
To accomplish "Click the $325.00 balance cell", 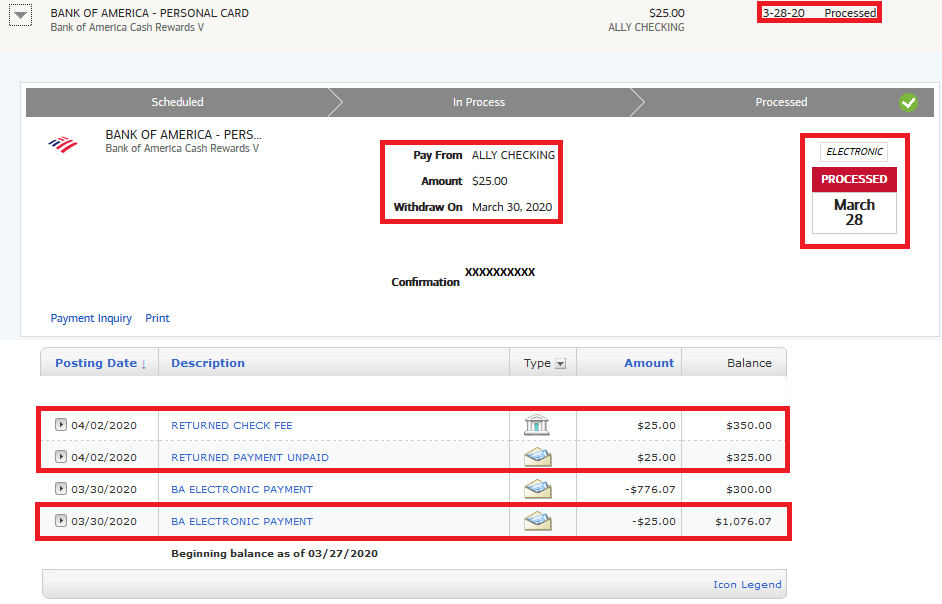I will pos(749,457).
